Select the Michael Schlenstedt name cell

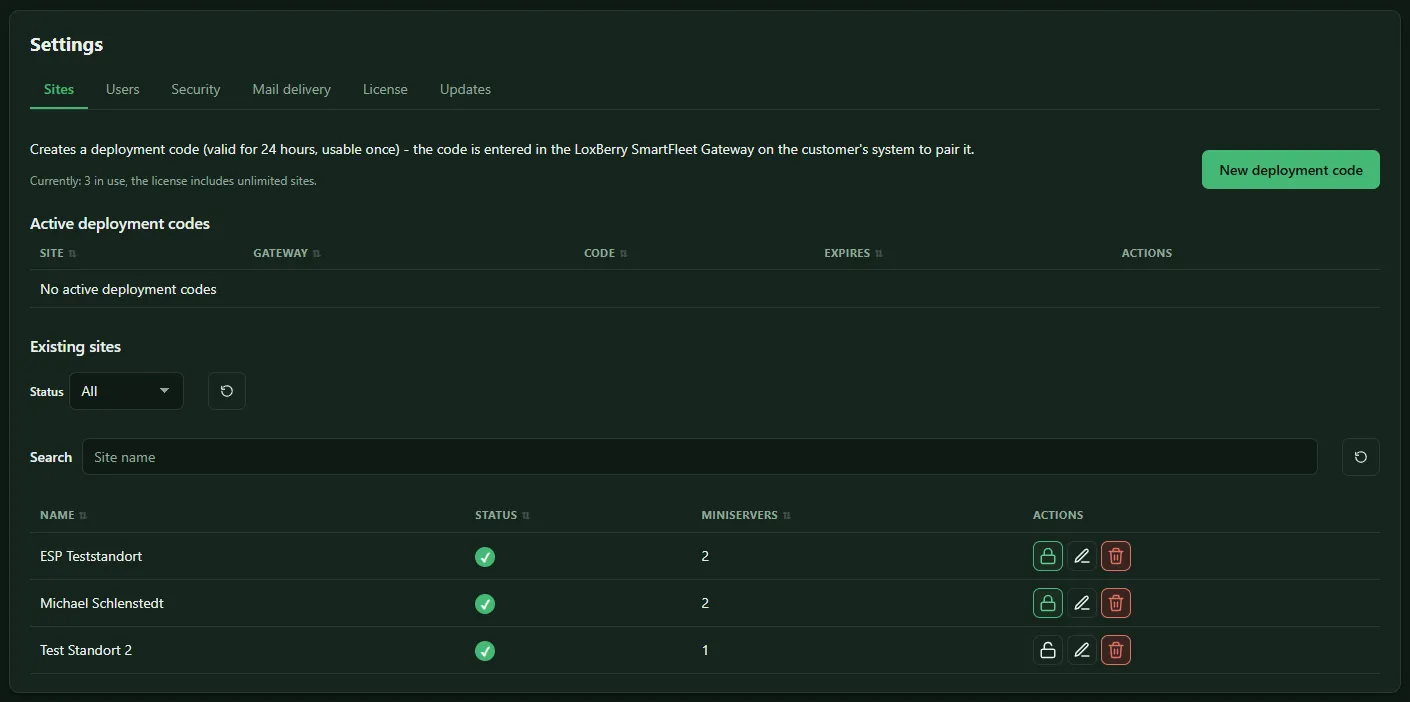tap(102, 603)
